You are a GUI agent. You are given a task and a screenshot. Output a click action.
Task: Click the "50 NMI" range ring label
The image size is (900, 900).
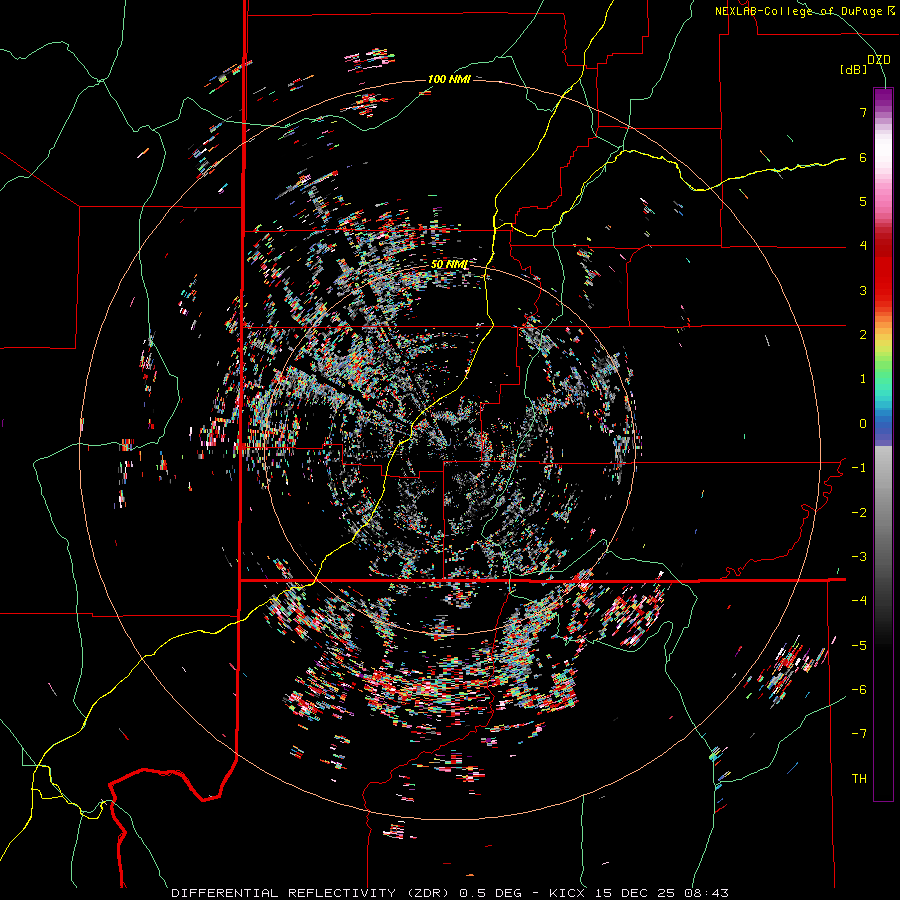coord(450,265)
